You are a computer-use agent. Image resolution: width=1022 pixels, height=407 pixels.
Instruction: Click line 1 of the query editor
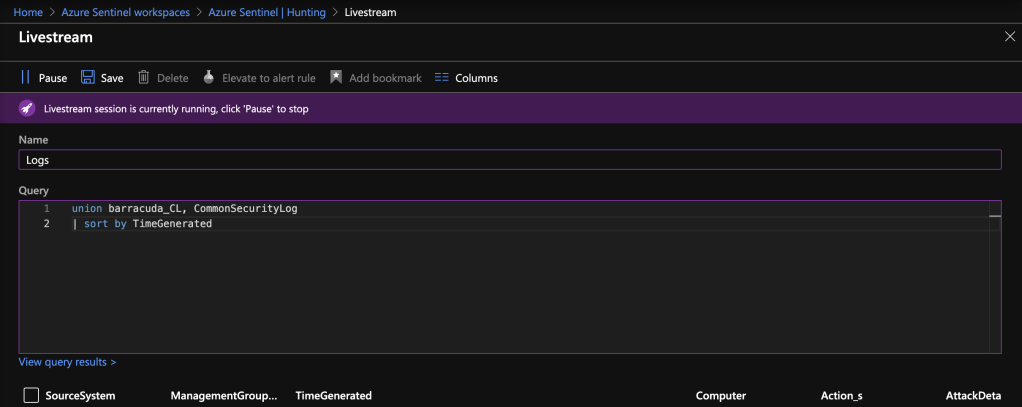point(185,208)
